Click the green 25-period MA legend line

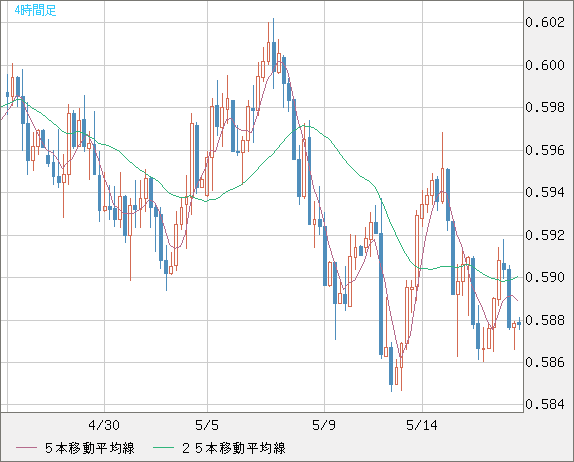tap(163, 448)
